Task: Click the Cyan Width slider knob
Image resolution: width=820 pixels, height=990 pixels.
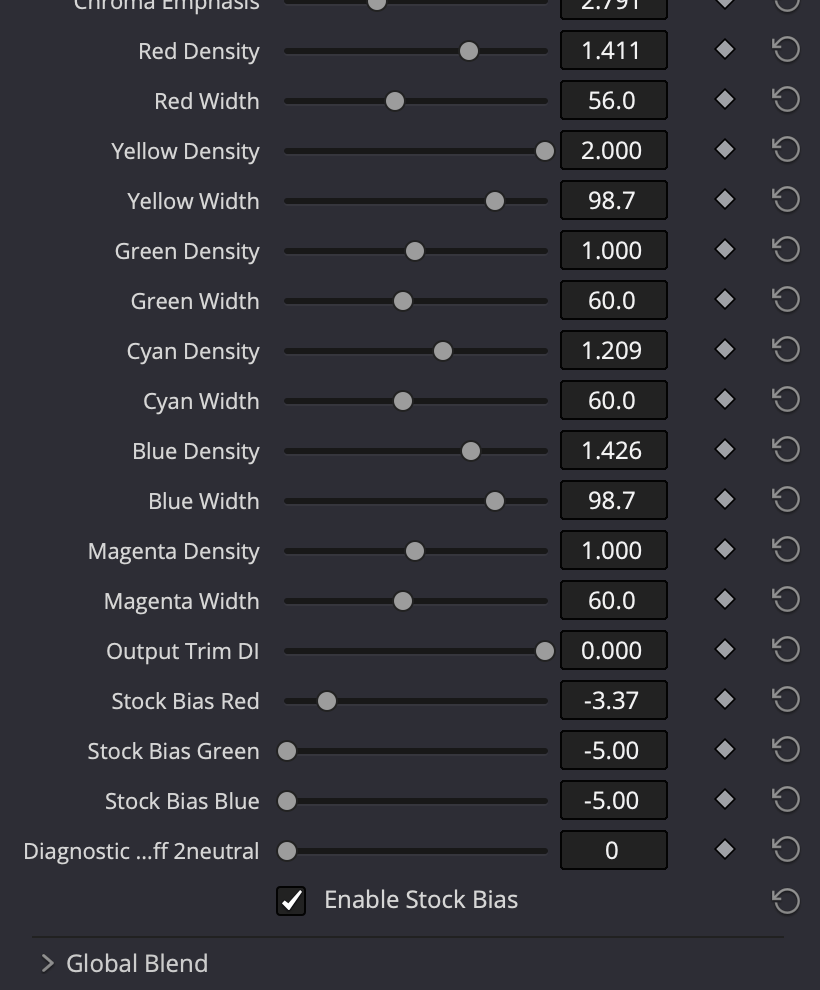Action: coord(403,401)
